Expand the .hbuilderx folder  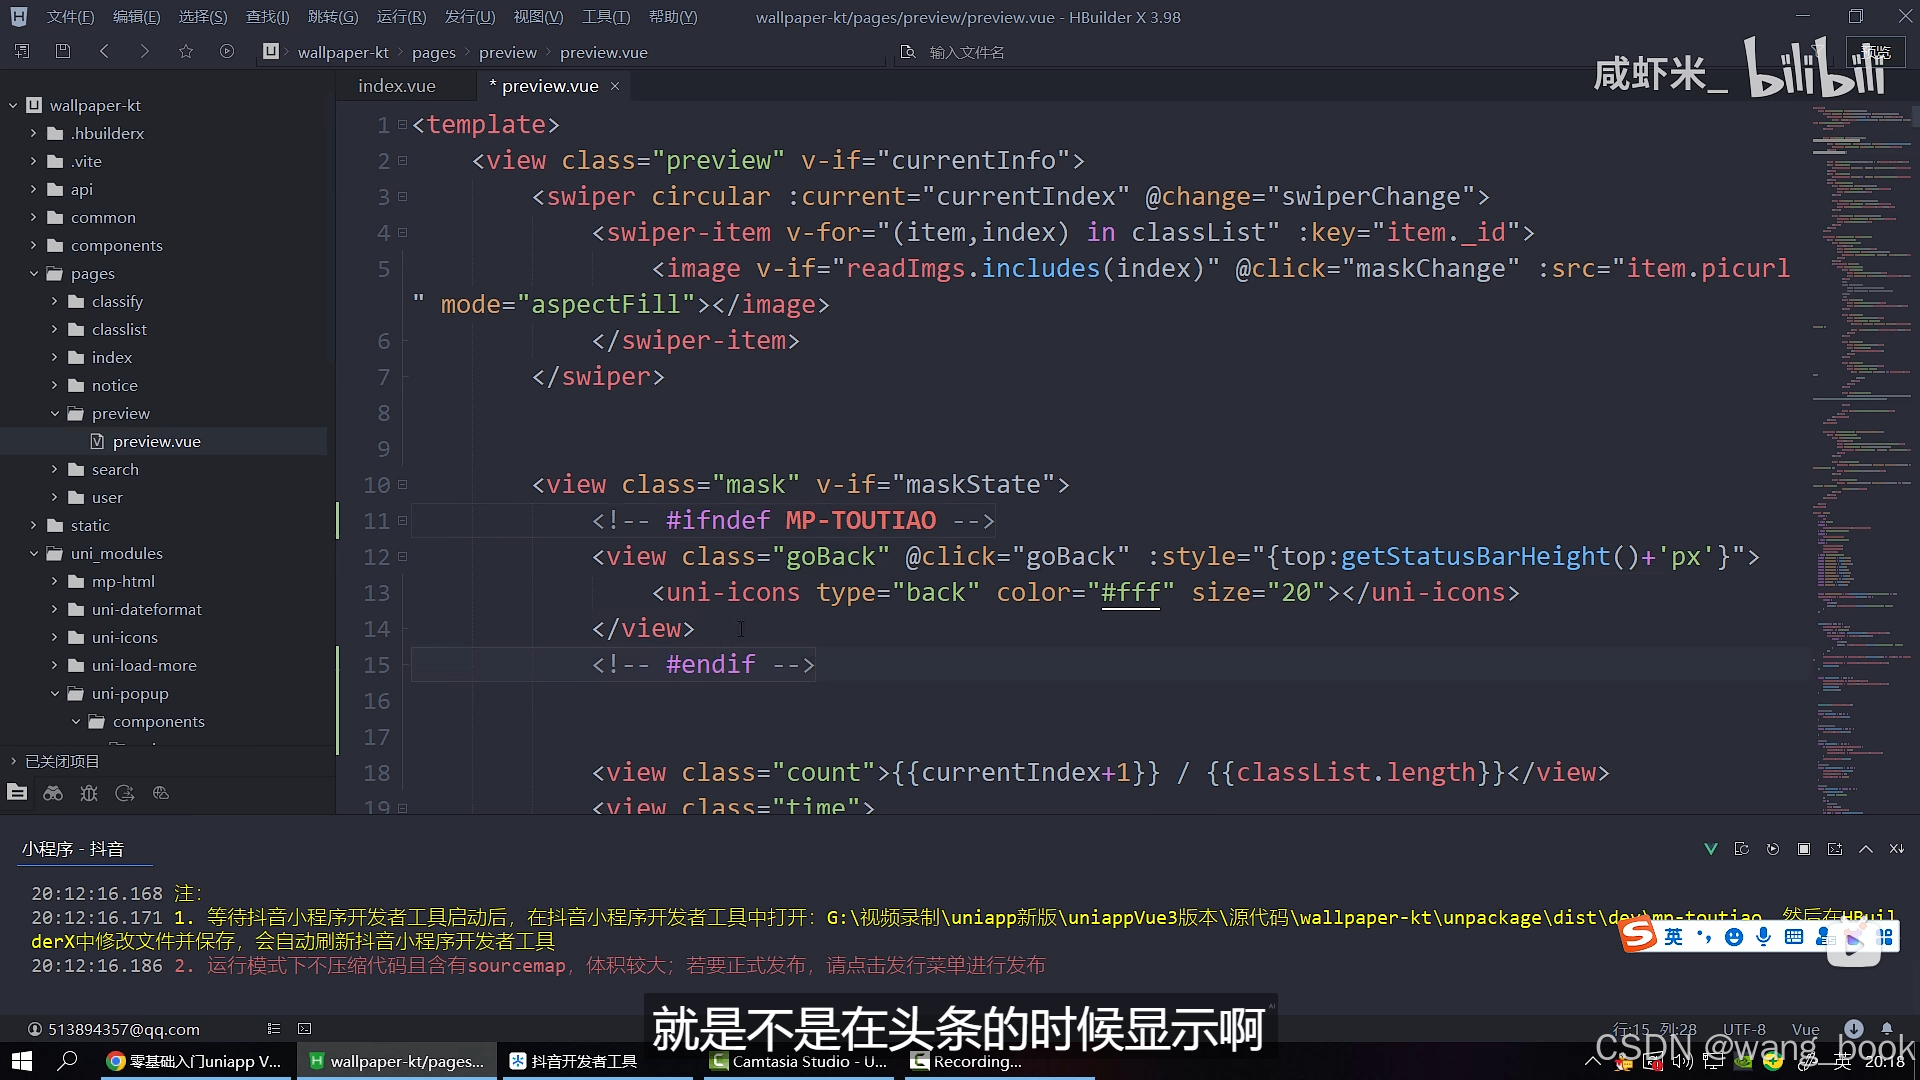(x=33, y=133)
